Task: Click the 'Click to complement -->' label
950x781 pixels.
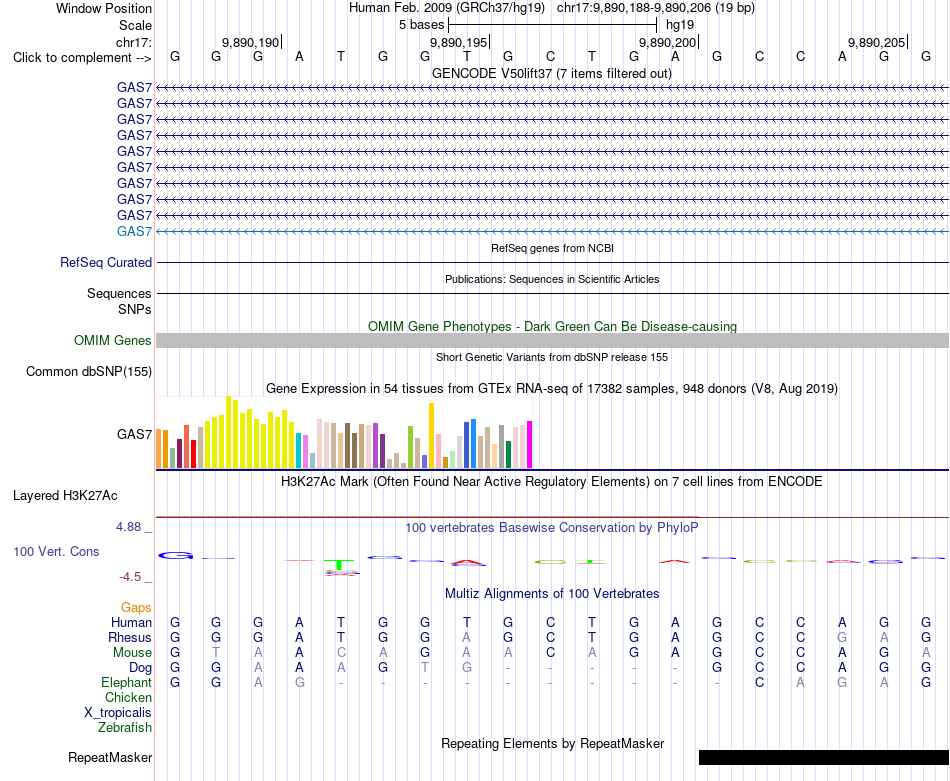Action: (82, 58)
